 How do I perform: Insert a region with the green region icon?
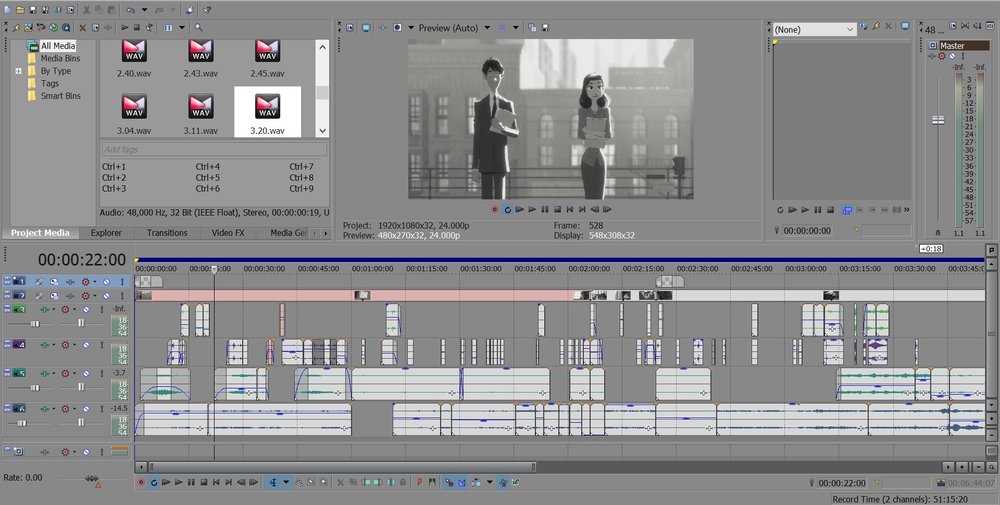click(432, 483)
